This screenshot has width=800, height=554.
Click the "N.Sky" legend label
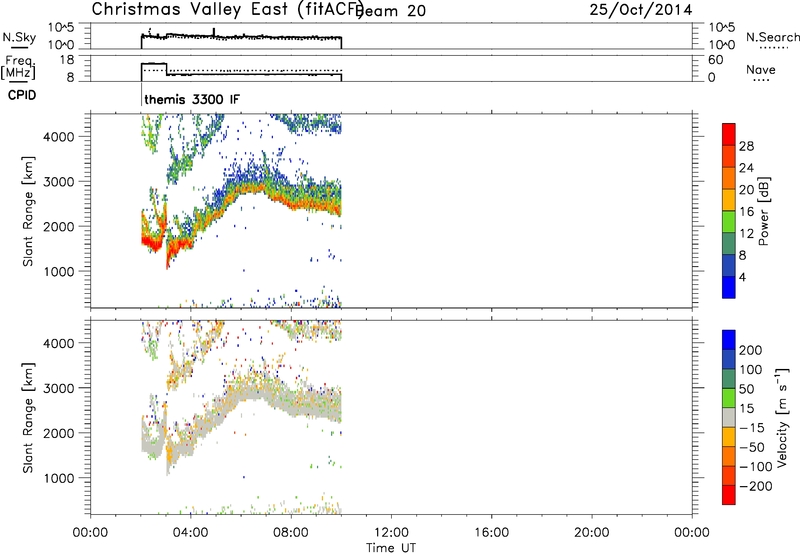pyautogui.click(x=19, y=37)
